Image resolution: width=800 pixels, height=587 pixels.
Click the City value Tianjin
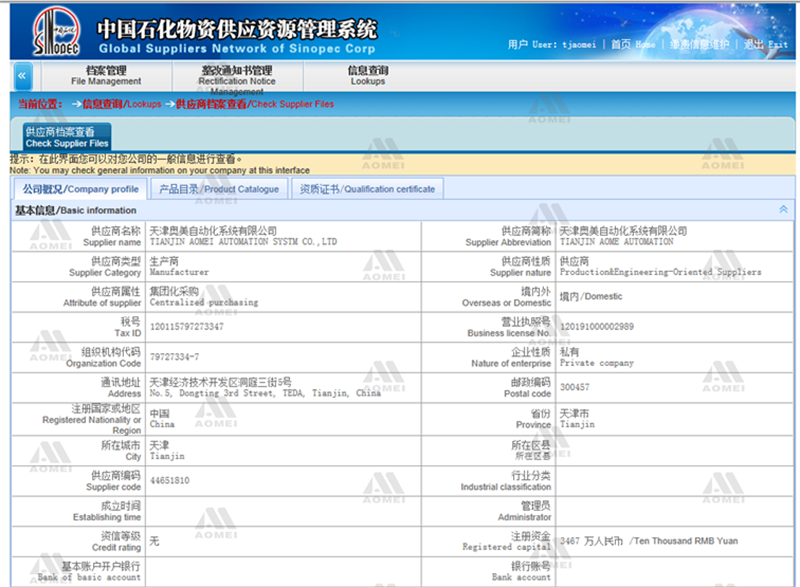[x=167, y=456]
